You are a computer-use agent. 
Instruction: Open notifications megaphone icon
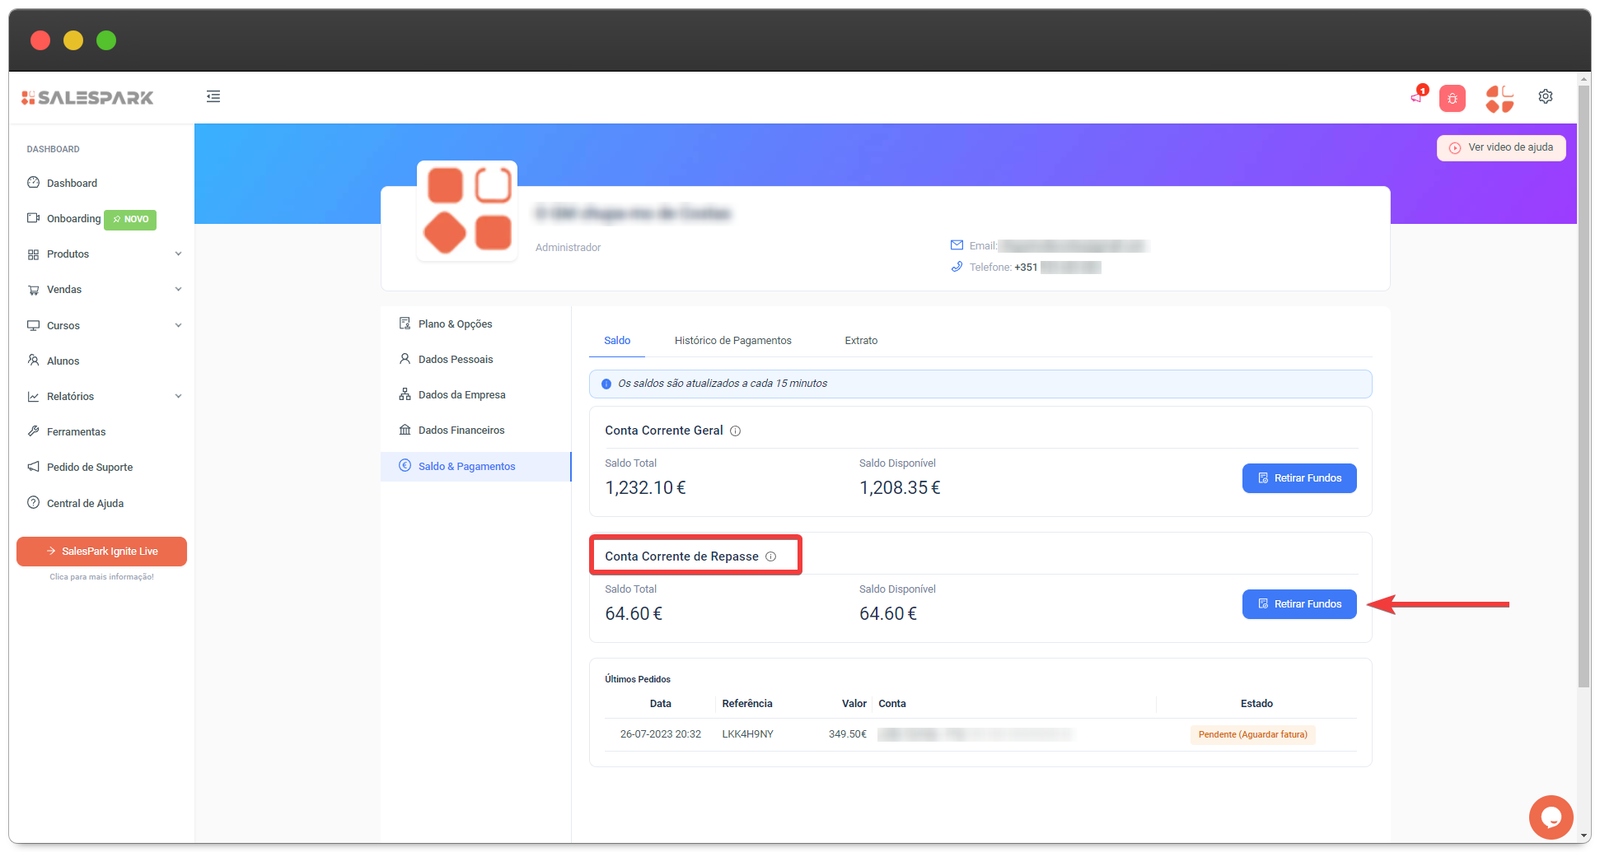(1417, 96)
